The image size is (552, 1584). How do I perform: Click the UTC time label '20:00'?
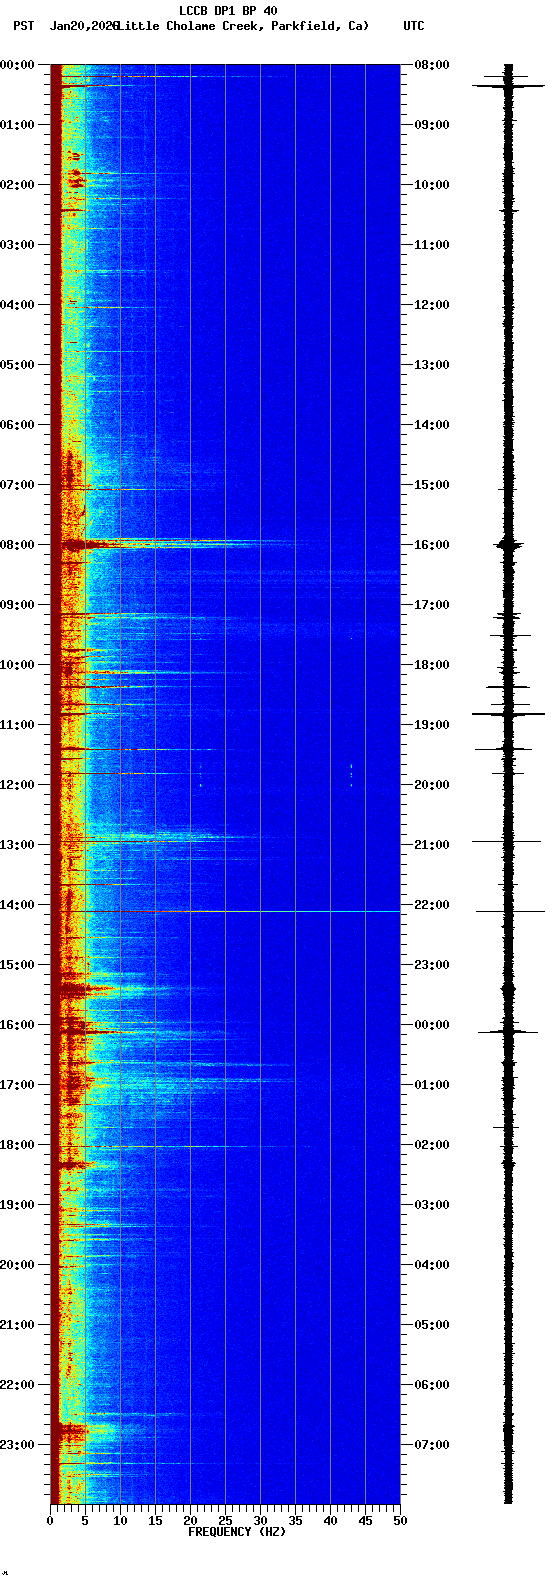[x=432, y=785]
